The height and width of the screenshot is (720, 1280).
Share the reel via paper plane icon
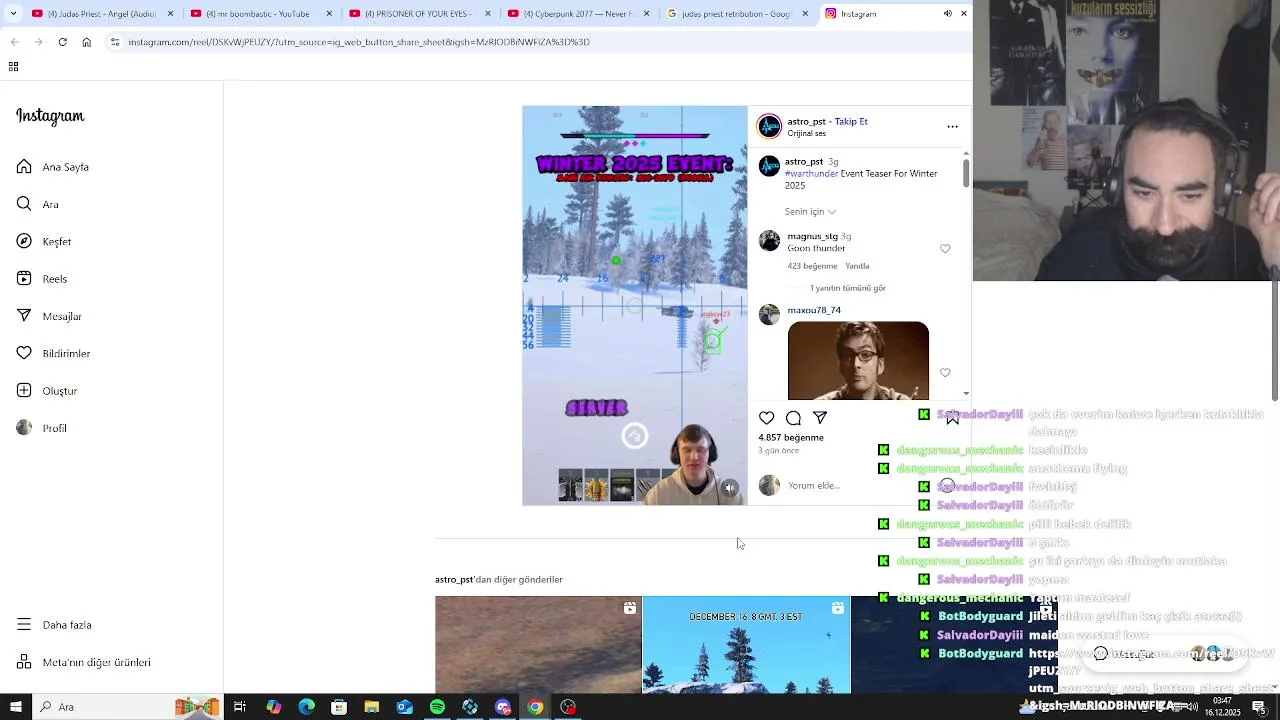coord(820,418)
